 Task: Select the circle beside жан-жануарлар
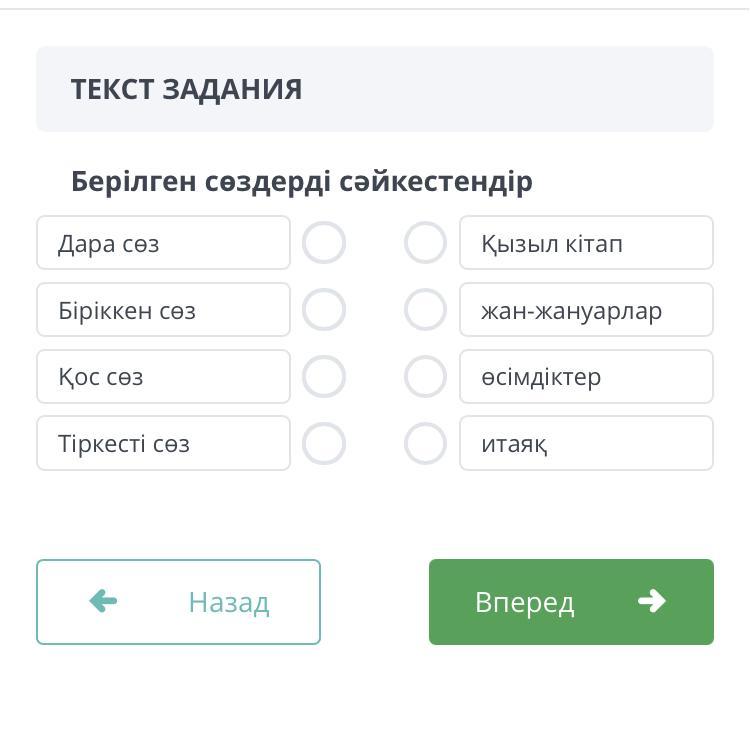[x=425, y=310]
